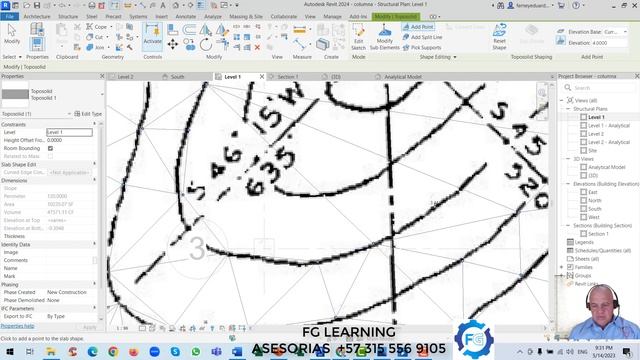Open the Windows Start menu
Image resolution: width=640 pixels, height=360 pixels.
(x=9, y=351)
